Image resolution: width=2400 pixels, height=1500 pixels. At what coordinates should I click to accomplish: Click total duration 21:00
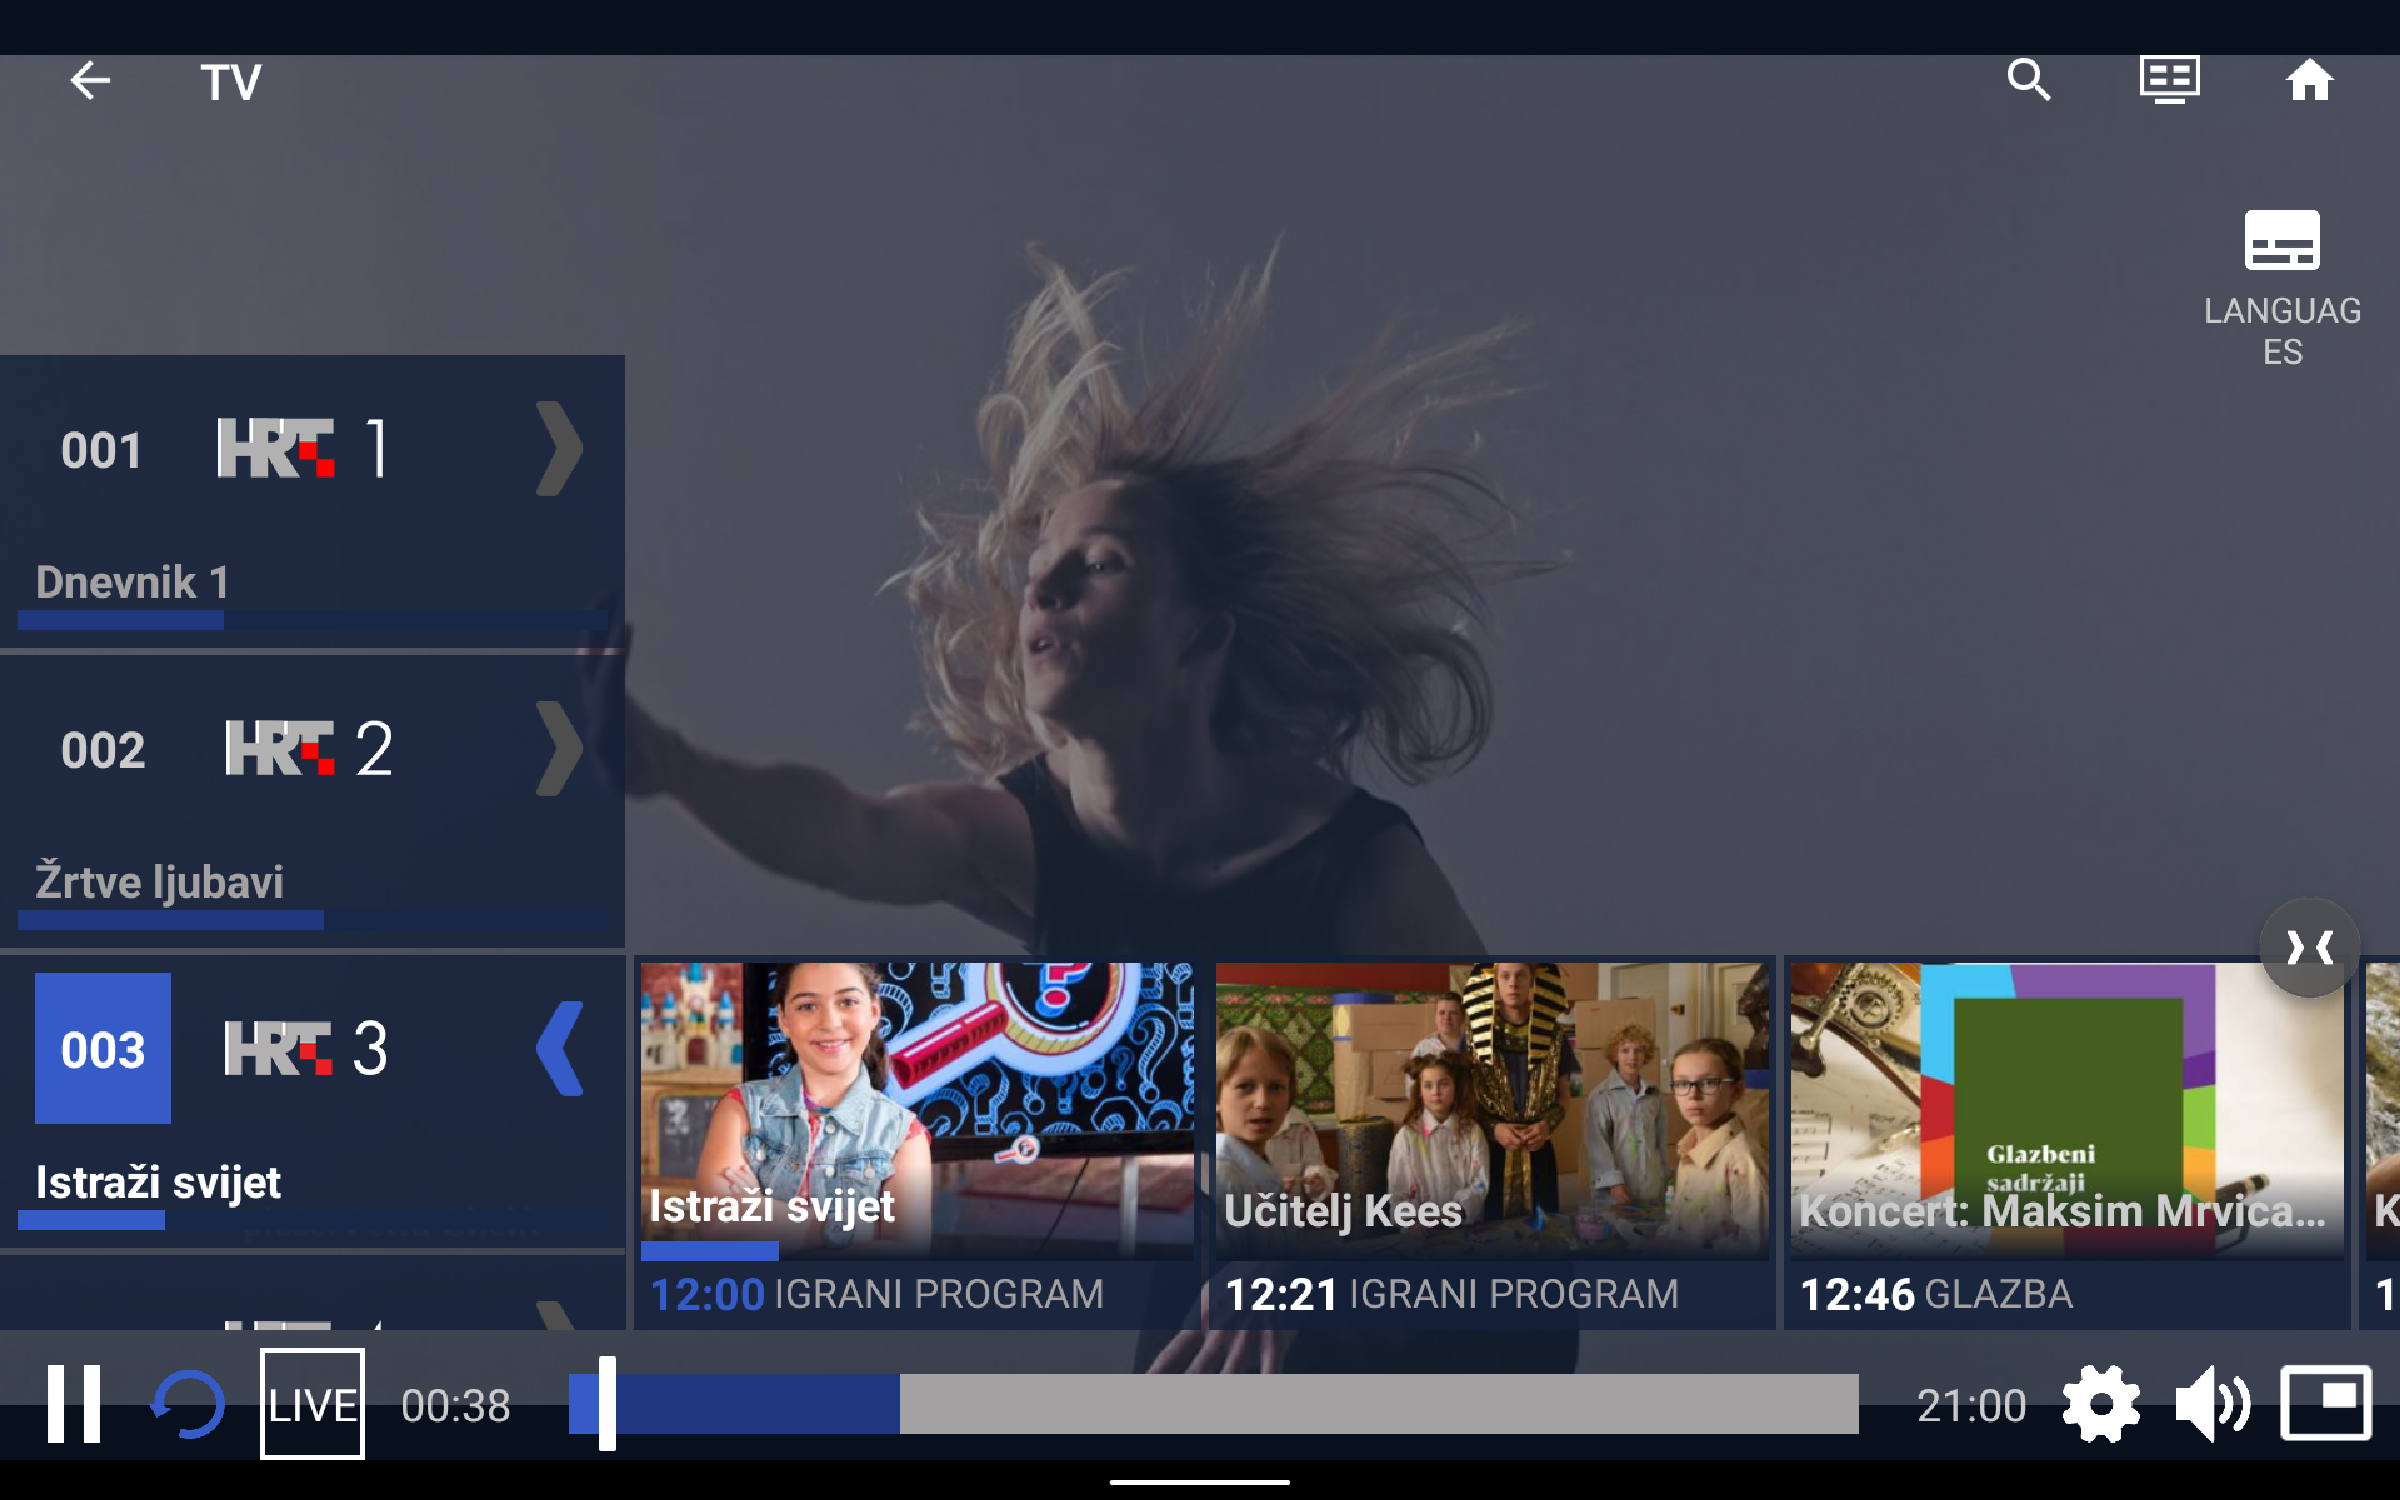coord(1972,1405)
